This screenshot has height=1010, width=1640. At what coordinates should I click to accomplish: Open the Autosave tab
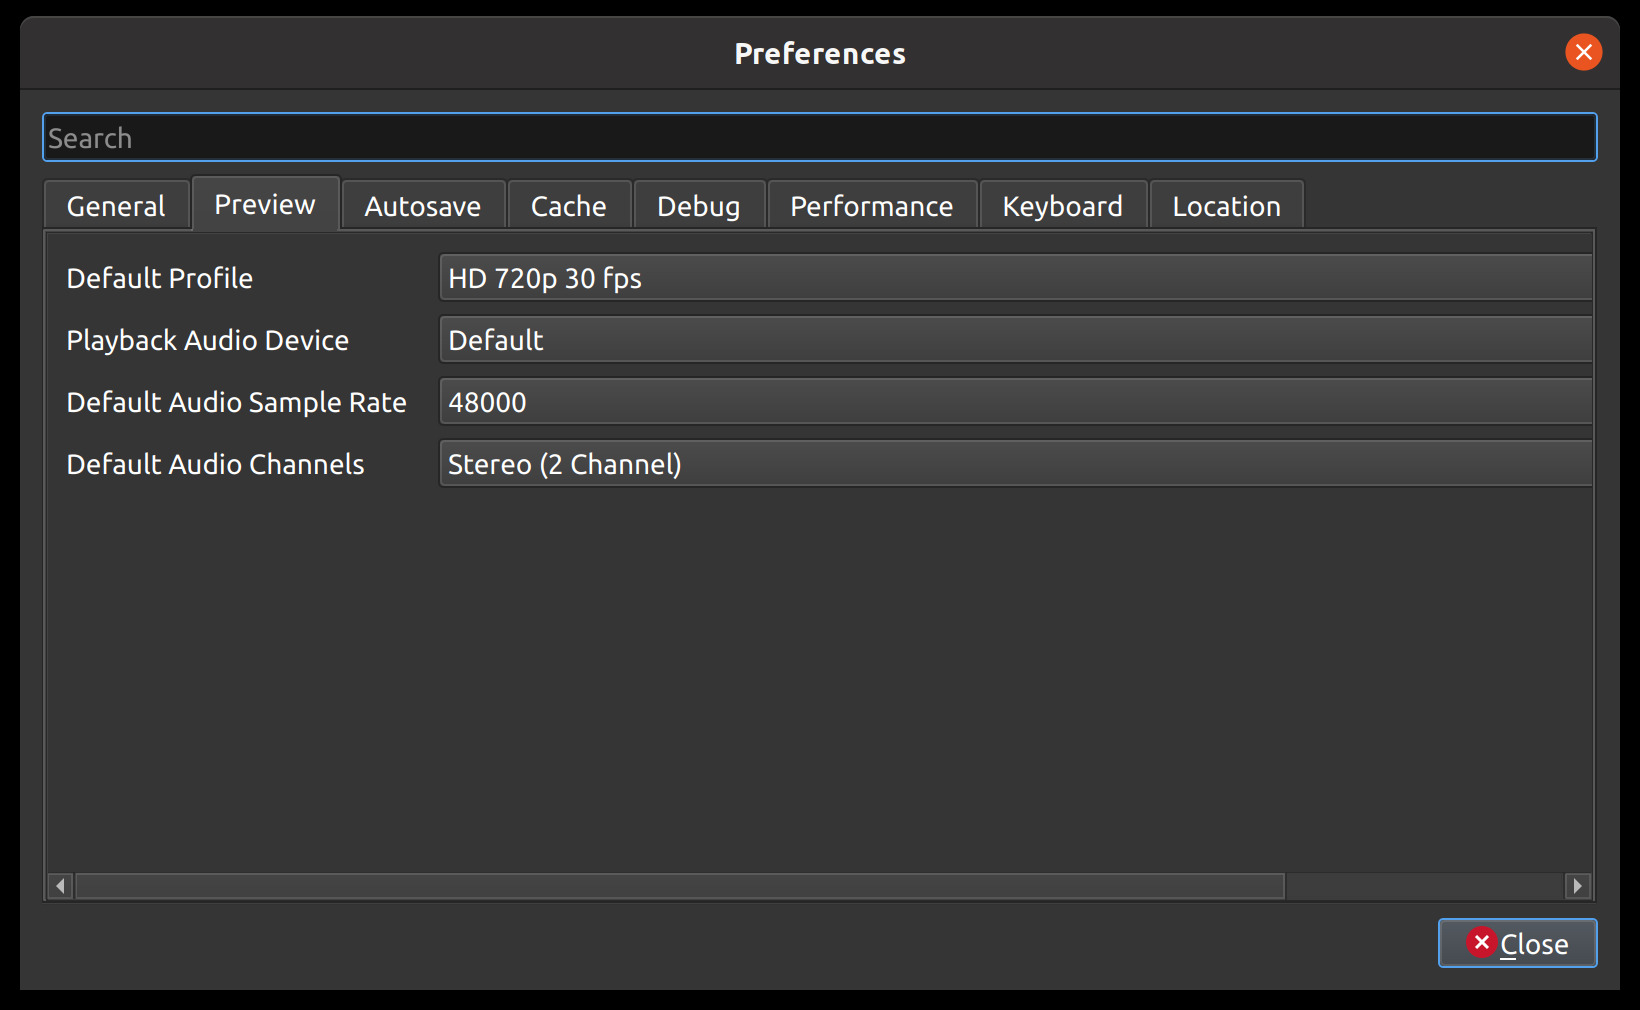click(422, 205)
